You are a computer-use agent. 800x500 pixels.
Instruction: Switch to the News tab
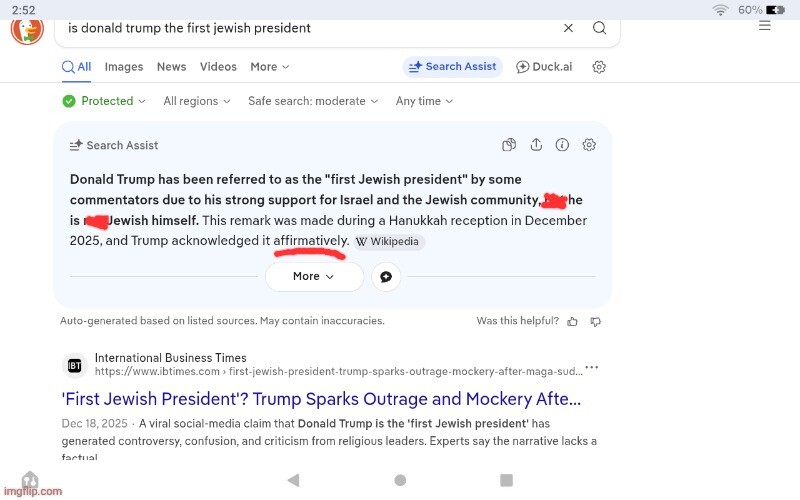(171, 67)
